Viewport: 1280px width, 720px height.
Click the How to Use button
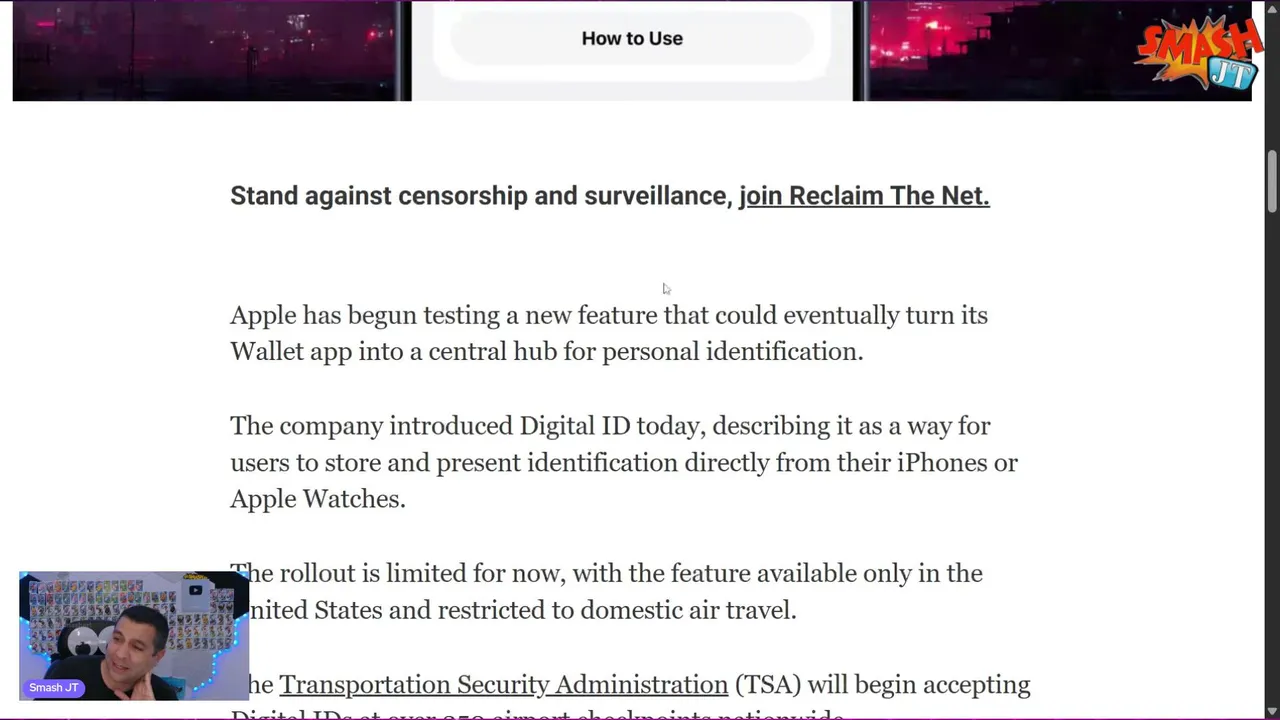pos(632,39)
